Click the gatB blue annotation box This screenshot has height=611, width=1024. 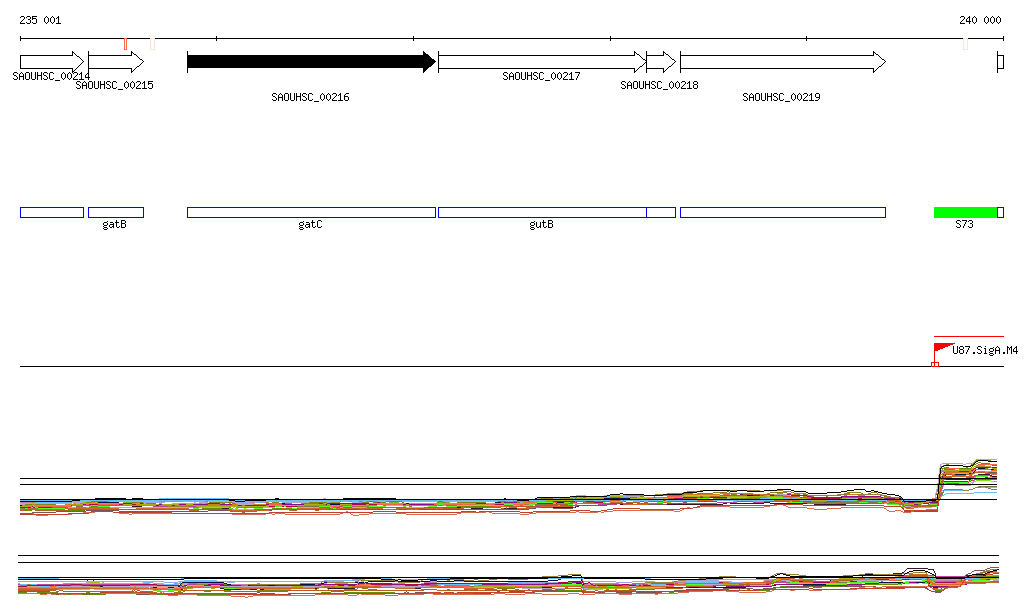(116, 212)
